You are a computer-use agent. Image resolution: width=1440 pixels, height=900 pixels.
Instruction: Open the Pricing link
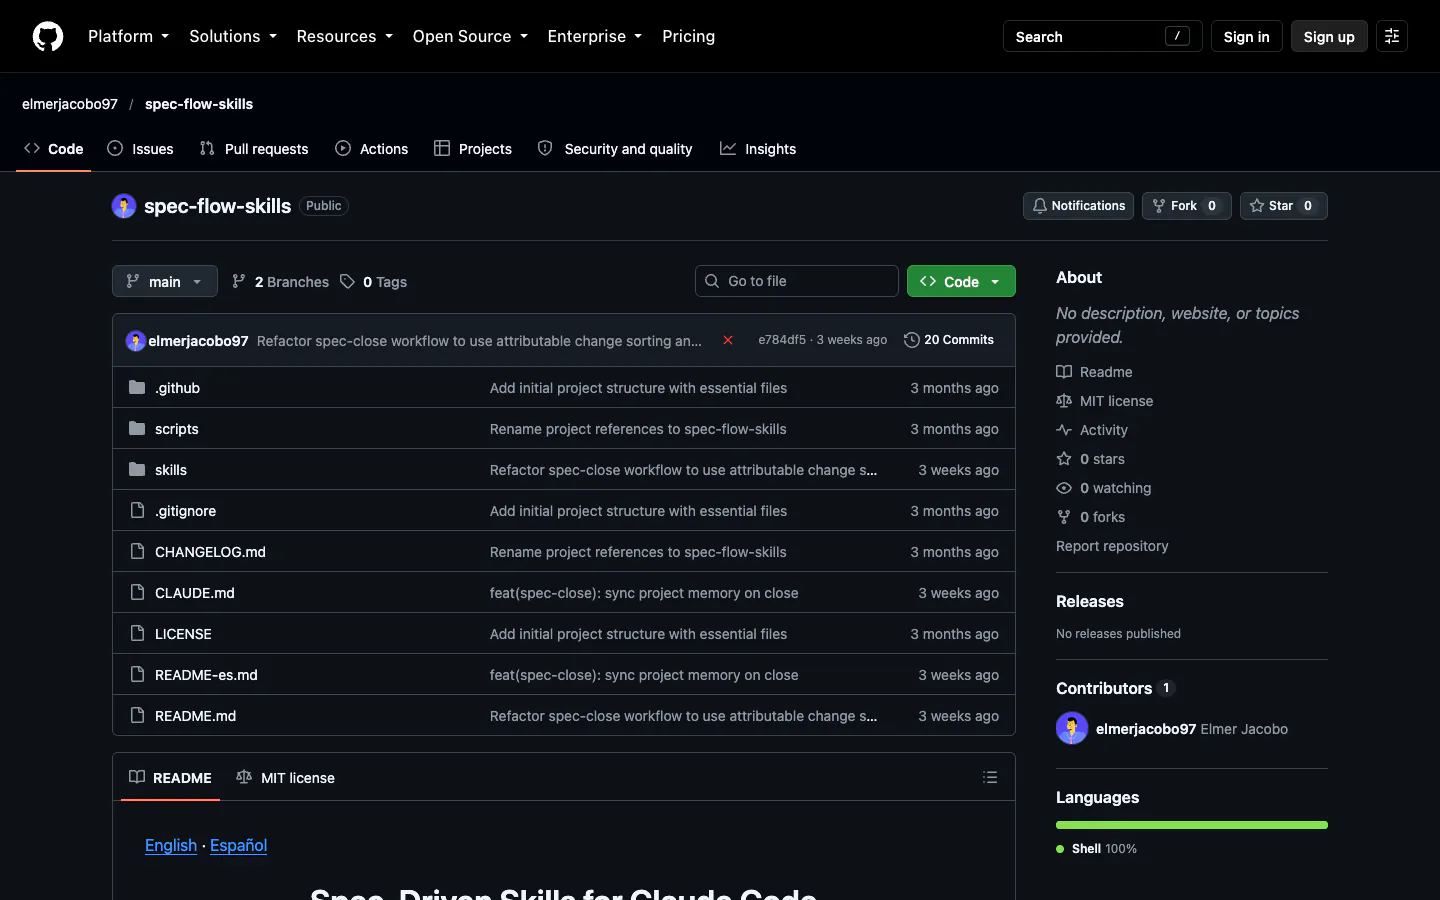click(x=689, y=36)
